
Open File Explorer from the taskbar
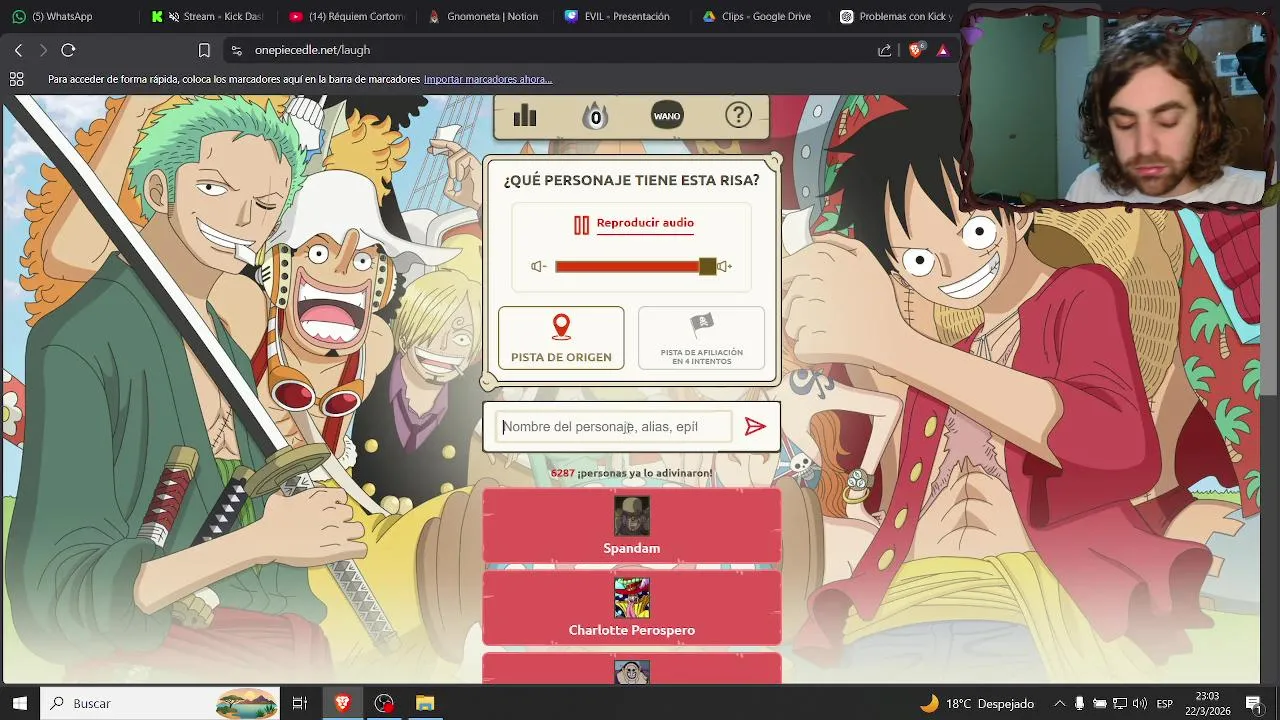(x=425, y=703)
